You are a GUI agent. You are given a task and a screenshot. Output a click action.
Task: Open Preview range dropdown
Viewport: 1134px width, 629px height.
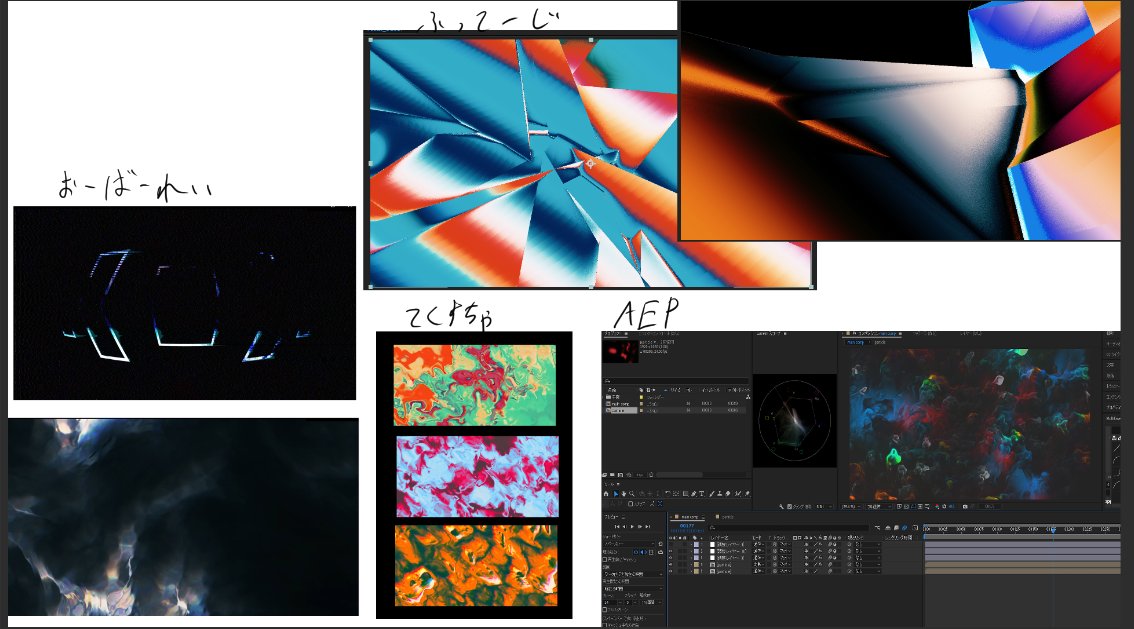point(633,574)
